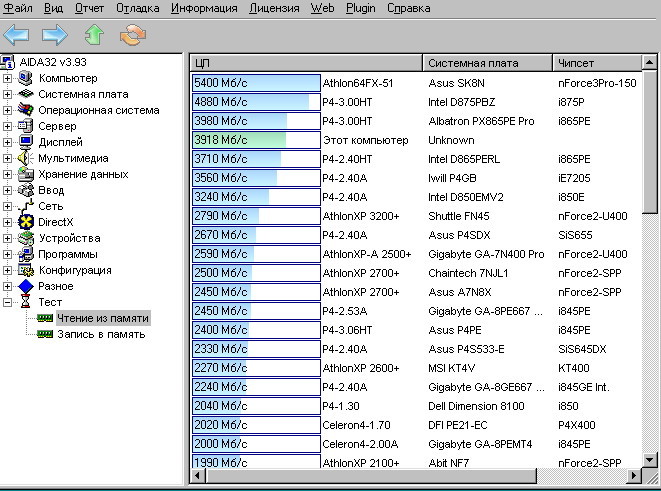The height and width of the screenshot is (491, 661).
Task: Expand the Системная плата tree node
Action: (9, 94)
